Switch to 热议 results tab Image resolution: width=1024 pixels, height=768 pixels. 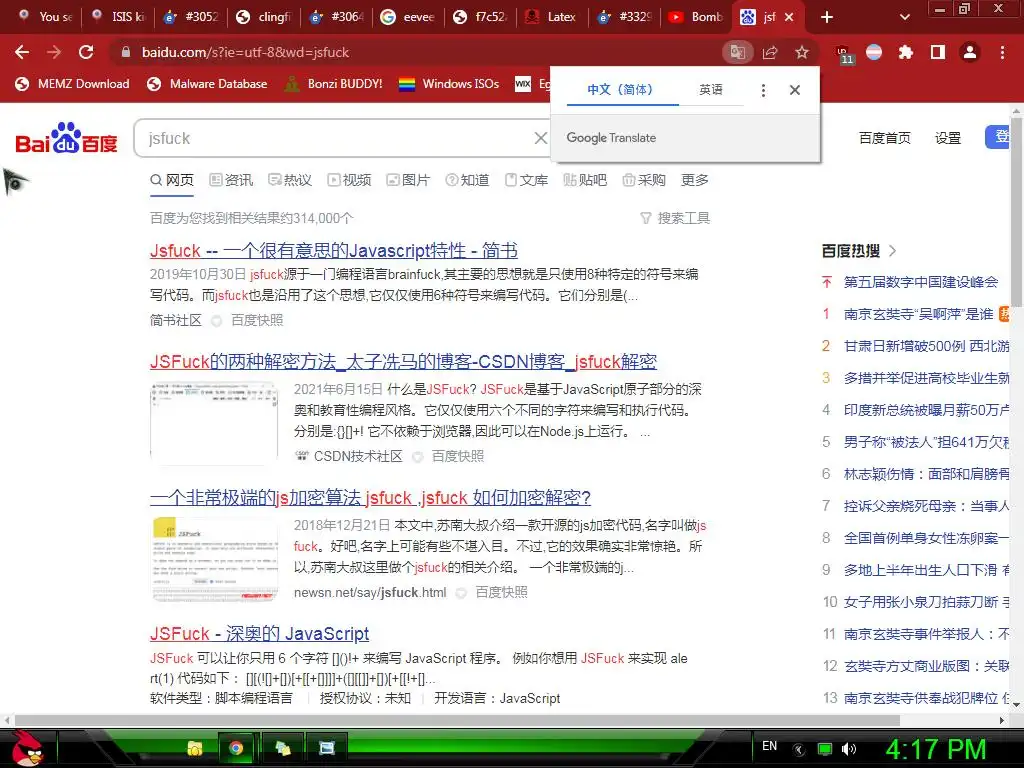[x=290, y=180]
